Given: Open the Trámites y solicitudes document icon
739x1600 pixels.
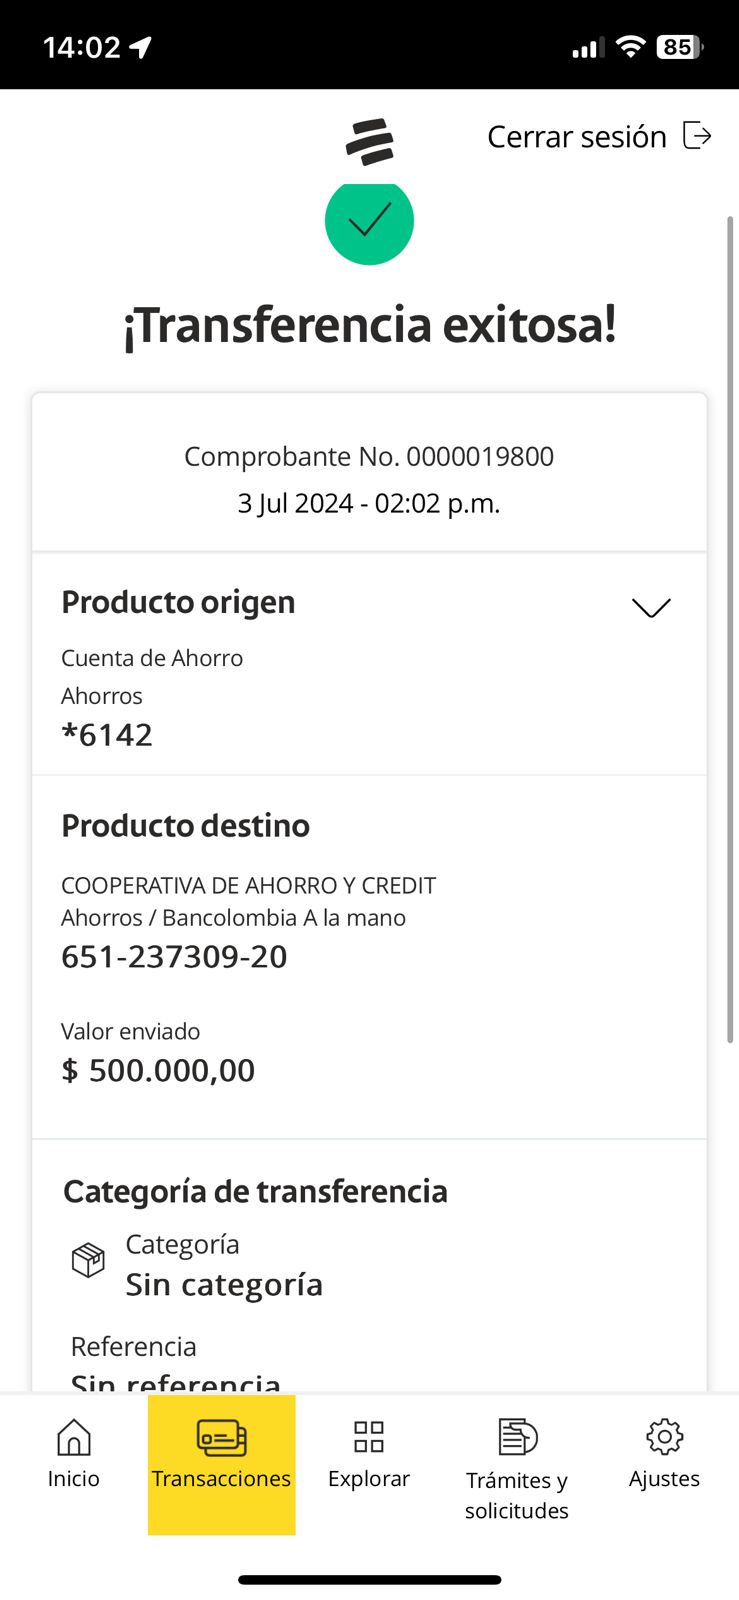Looking at the screenshot, I should coord(517,1437).
